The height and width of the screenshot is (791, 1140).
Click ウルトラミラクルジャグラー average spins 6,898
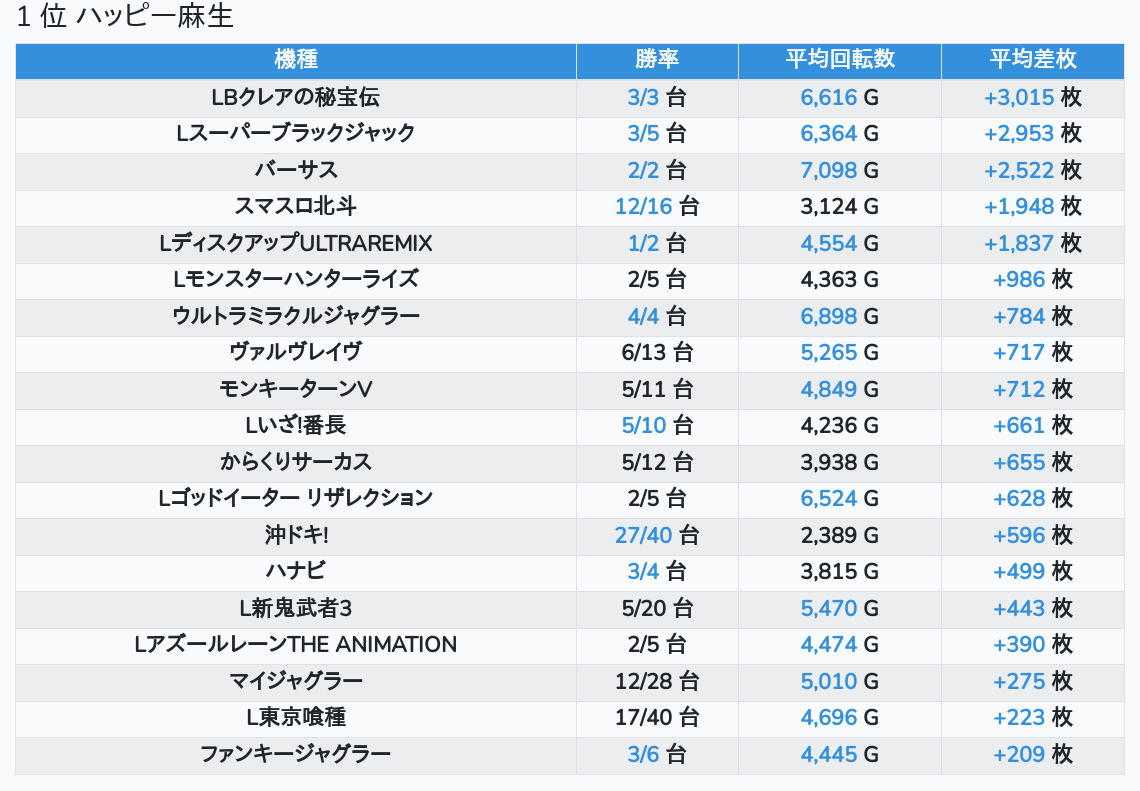(x=829, y=316)
